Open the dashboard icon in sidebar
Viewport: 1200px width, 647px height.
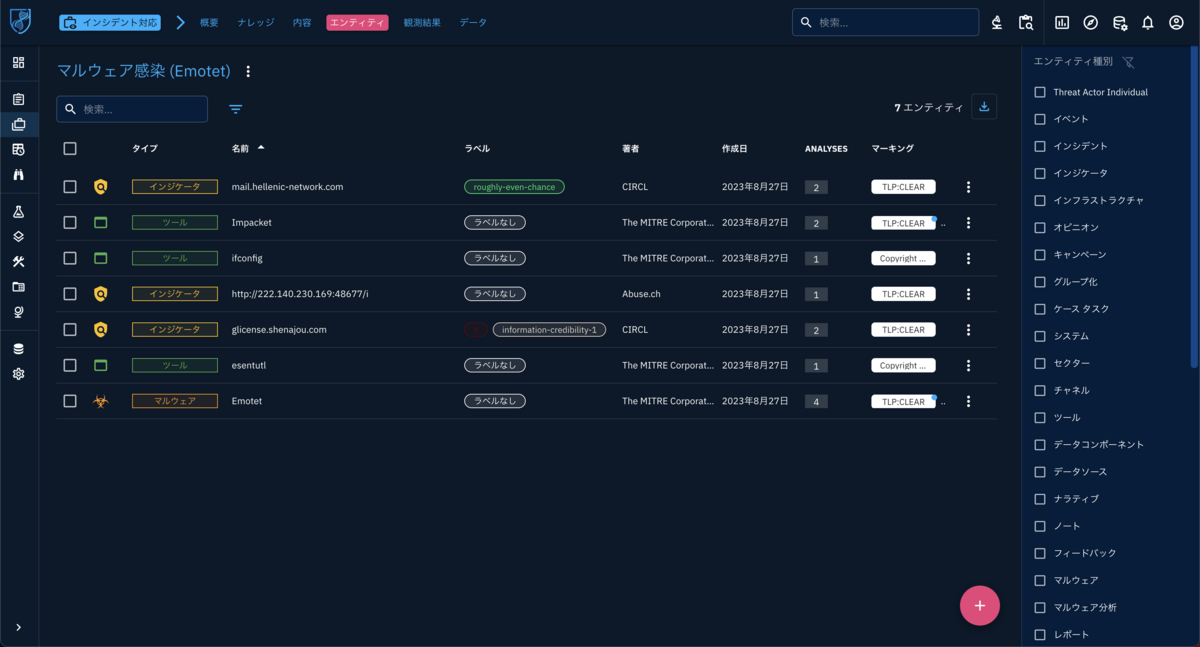point(18,63)
